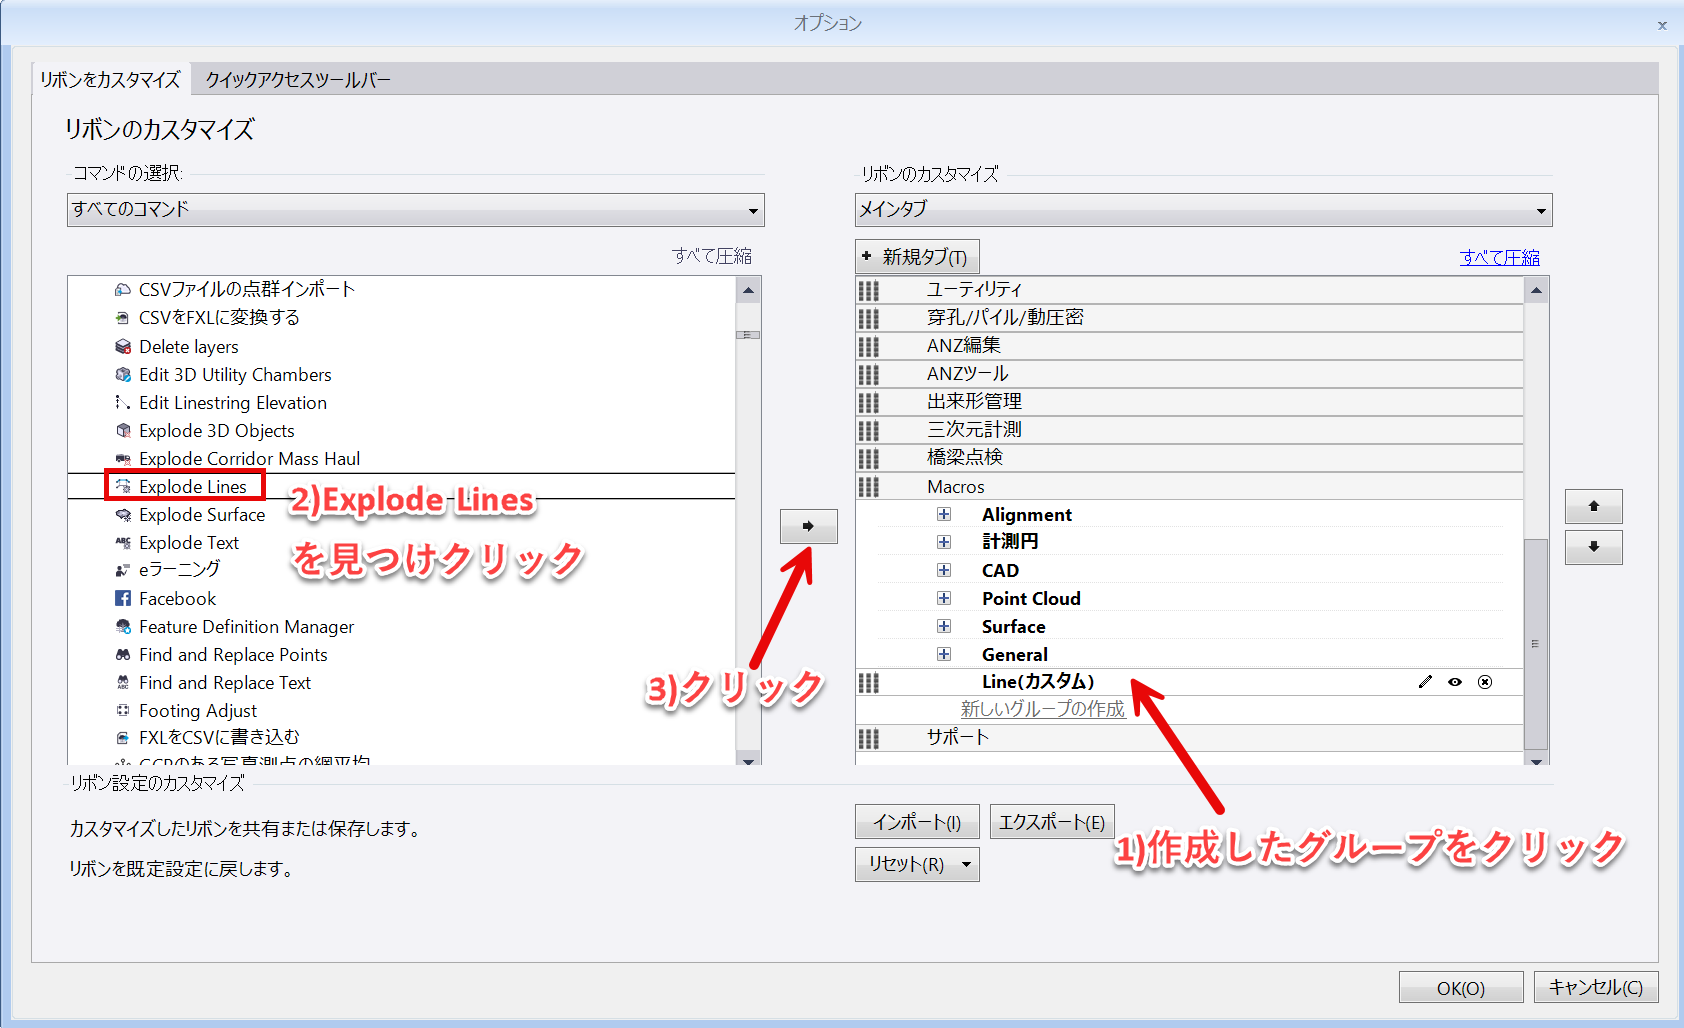Click the インポート(I) button
This screenshot has height=1028, width=1684.
point(917,822)
